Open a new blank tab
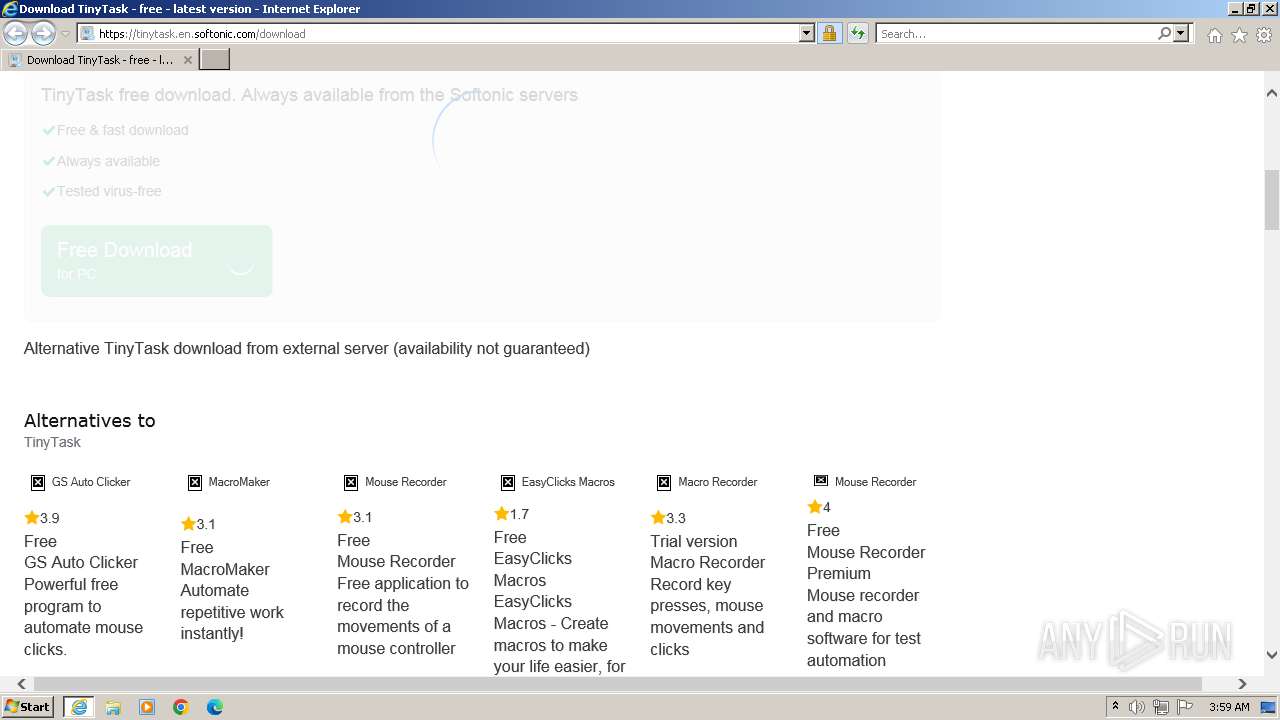 (x=215, y=60)
